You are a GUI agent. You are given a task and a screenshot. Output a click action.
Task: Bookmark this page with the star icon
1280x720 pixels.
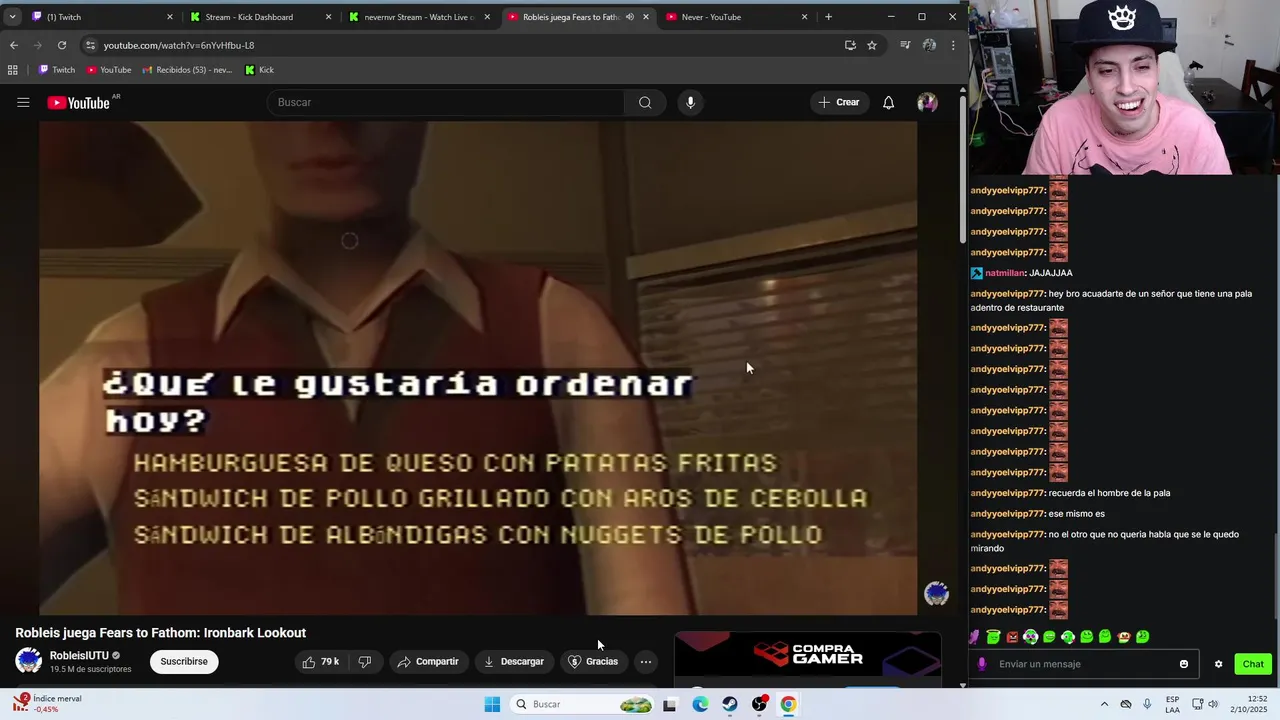(872, 45)
